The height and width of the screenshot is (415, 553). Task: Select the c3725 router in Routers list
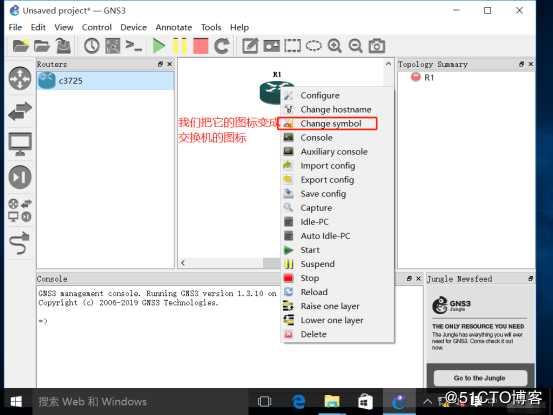[x=105, y=81]
